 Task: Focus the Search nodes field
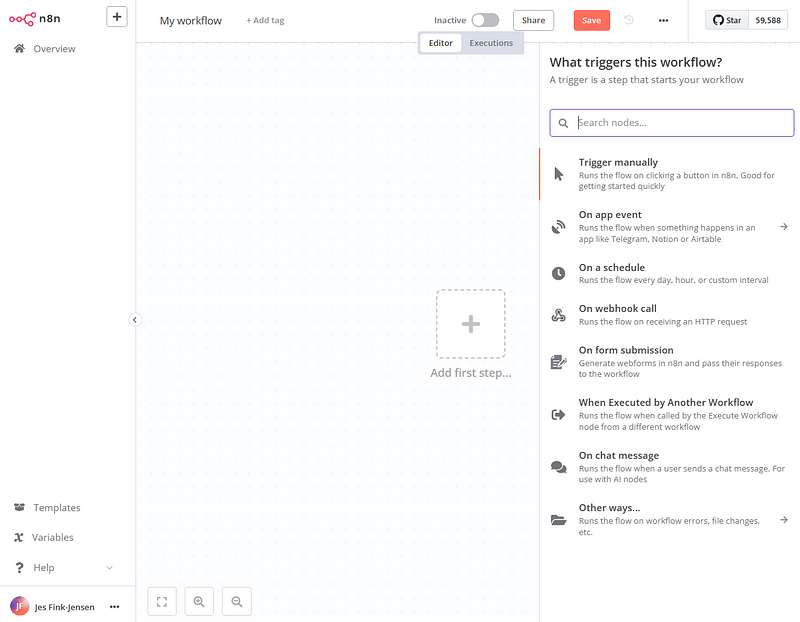tap(671, 123)
